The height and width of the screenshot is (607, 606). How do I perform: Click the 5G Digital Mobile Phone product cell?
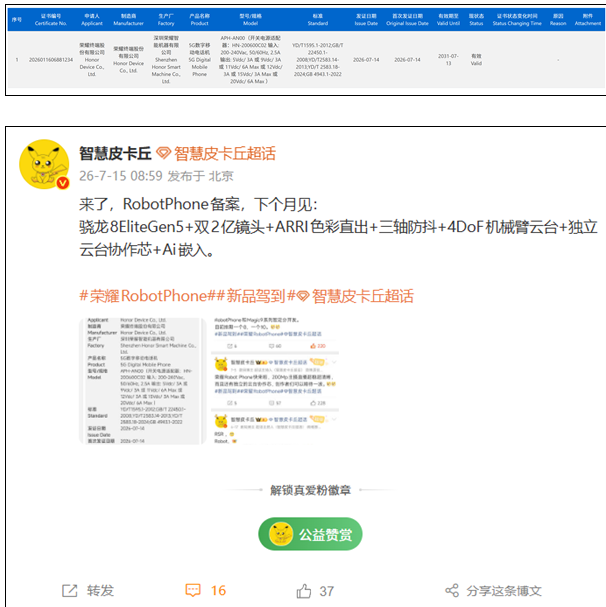pos(199,60)
